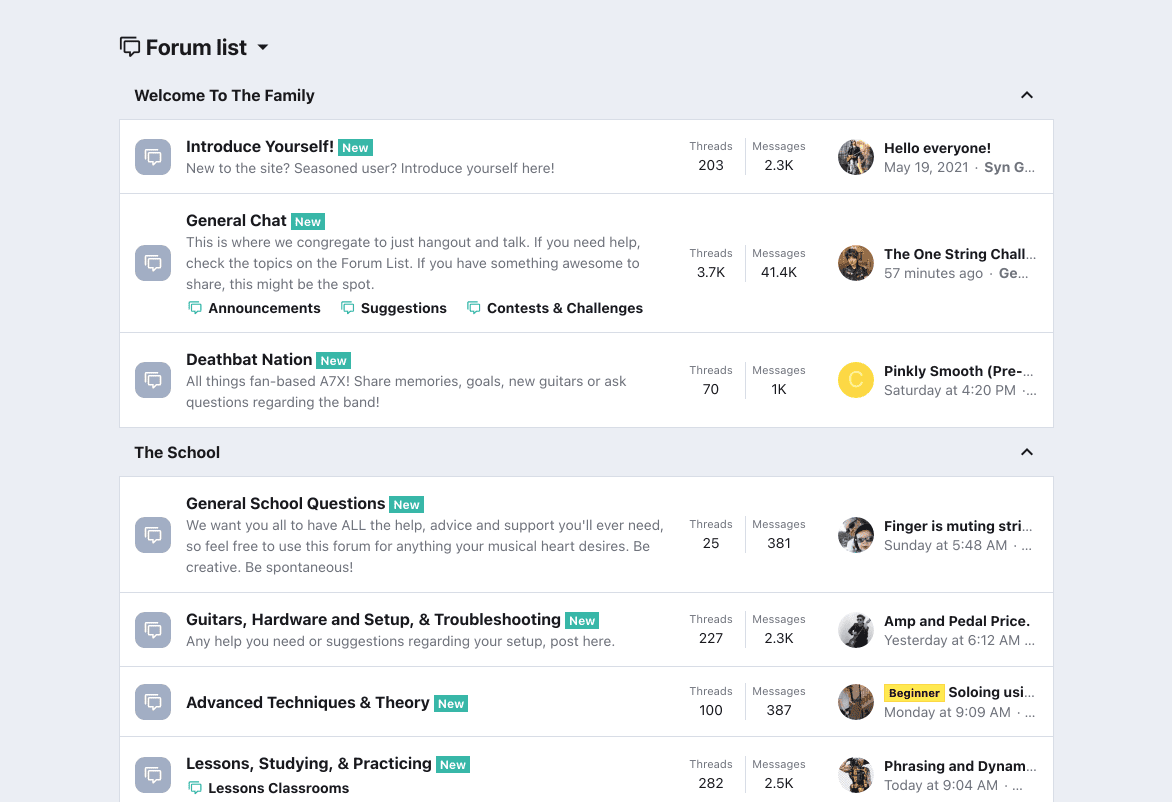Click the Deathbat Nation forum node icon
The width and height of the screenshot is (1172, 802).
(153, 380)
